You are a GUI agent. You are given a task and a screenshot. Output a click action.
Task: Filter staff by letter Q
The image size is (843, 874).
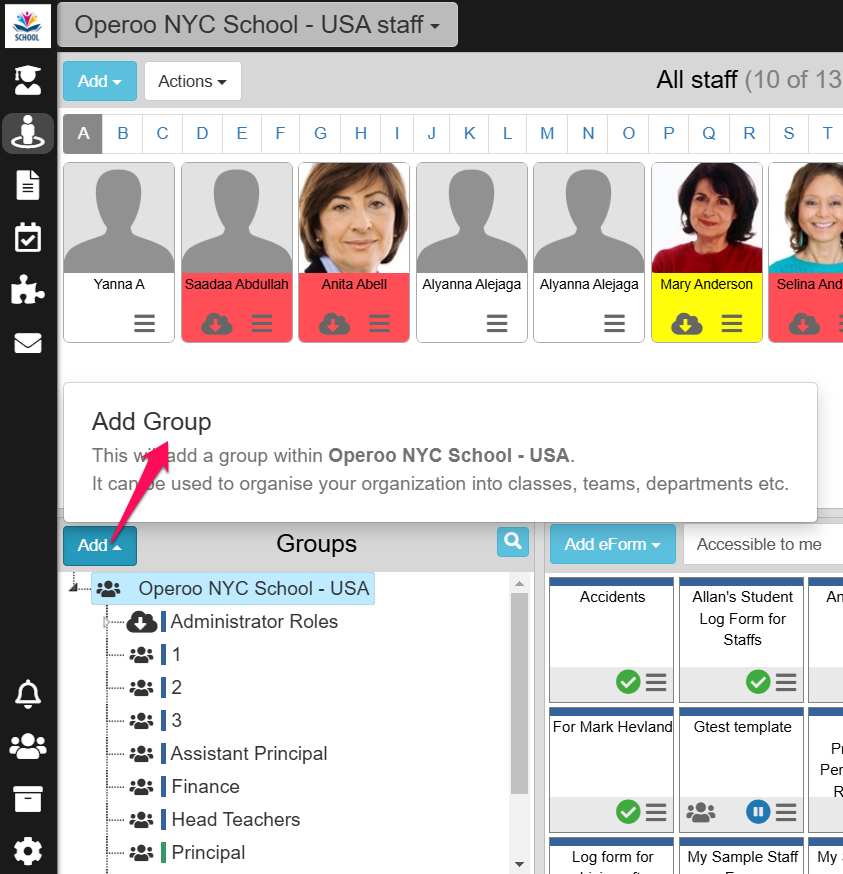tap(709, 134)
